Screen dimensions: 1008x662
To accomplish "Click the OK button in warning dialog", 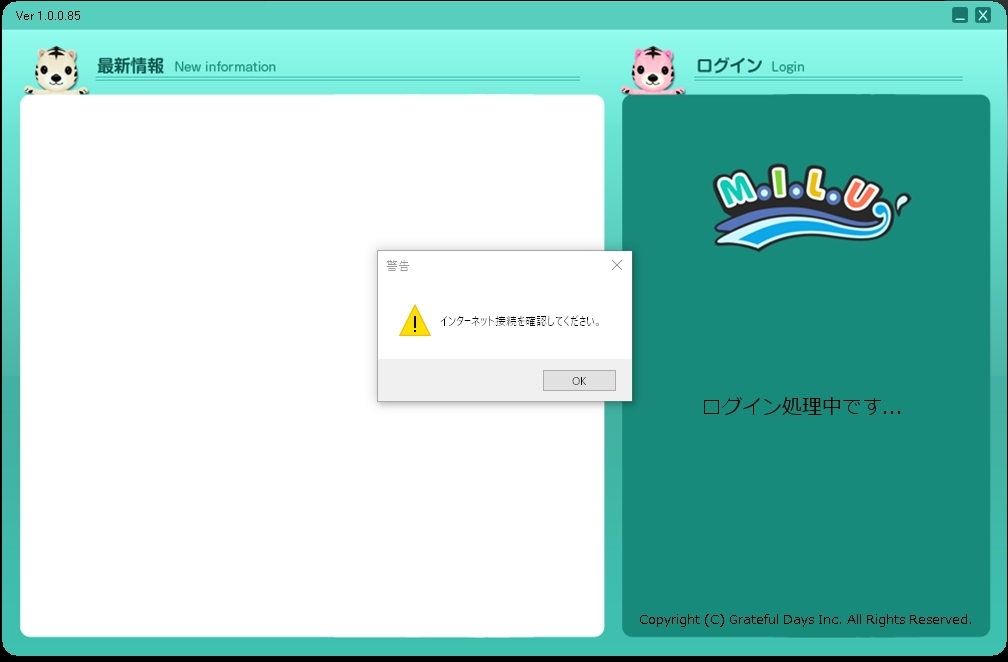I will (x=579, y=381).
